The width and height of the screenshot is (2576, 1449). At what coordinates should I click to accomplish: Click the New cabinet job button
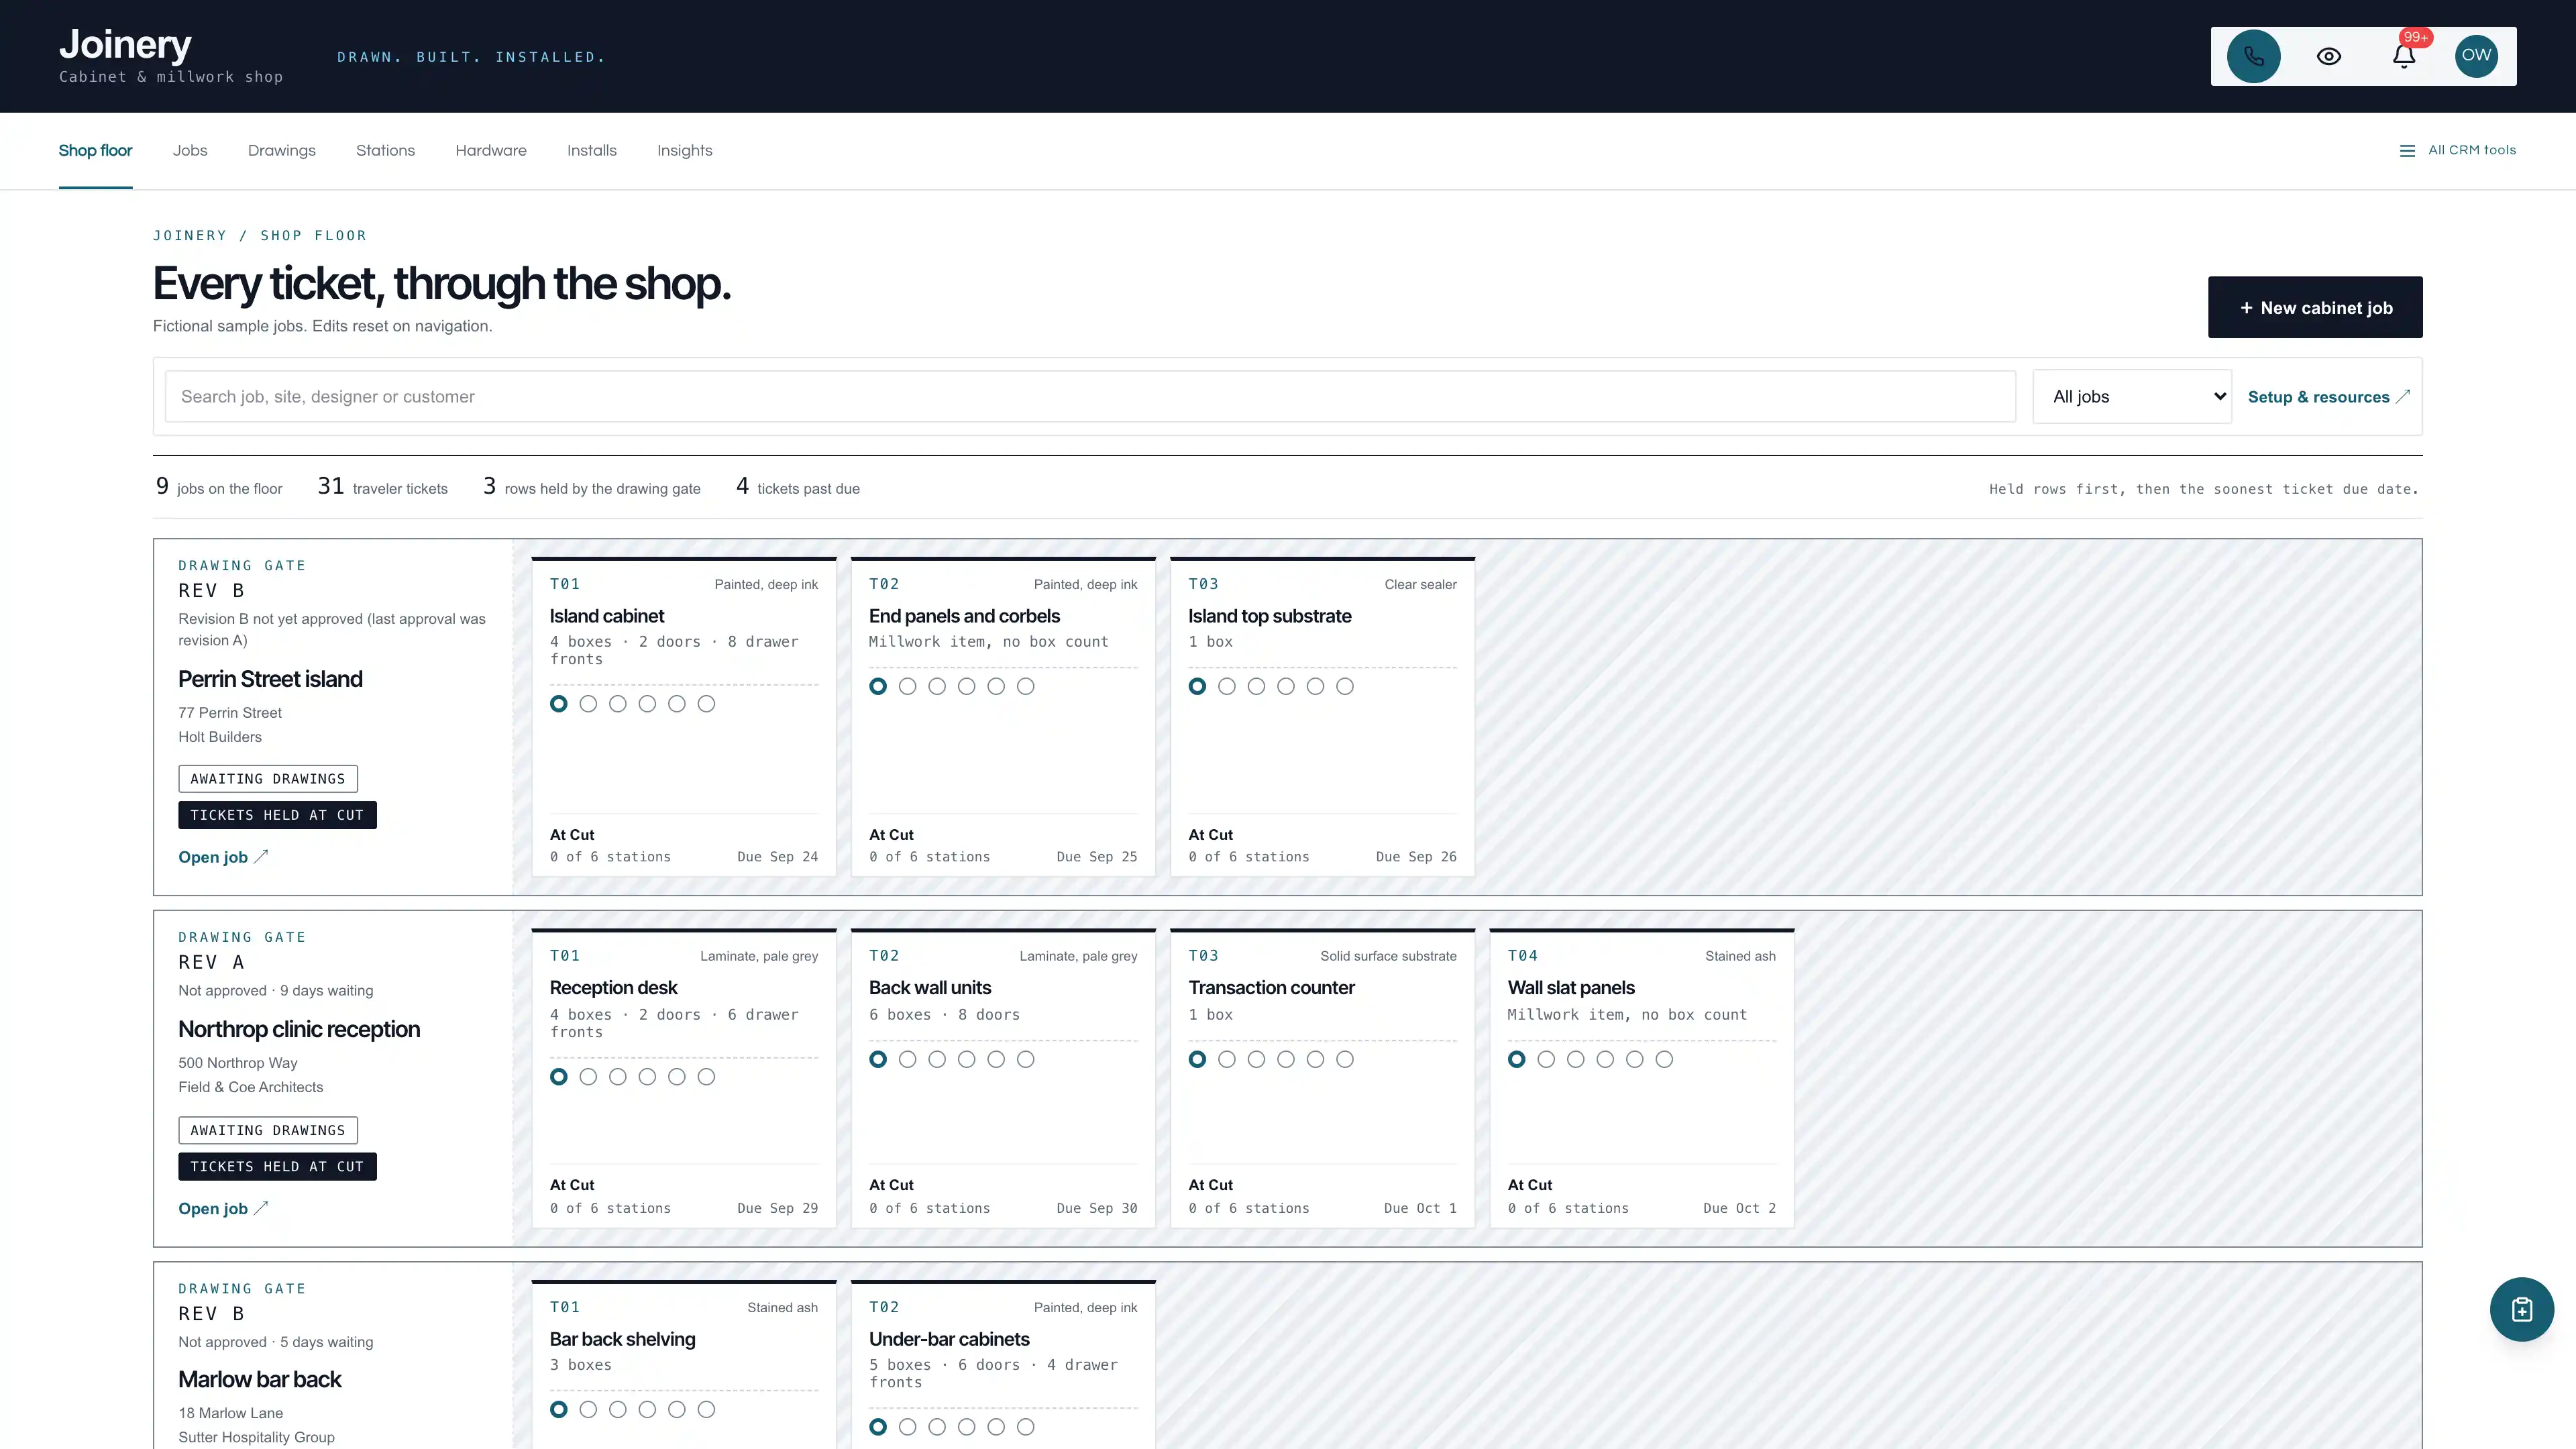(2315, 307)
